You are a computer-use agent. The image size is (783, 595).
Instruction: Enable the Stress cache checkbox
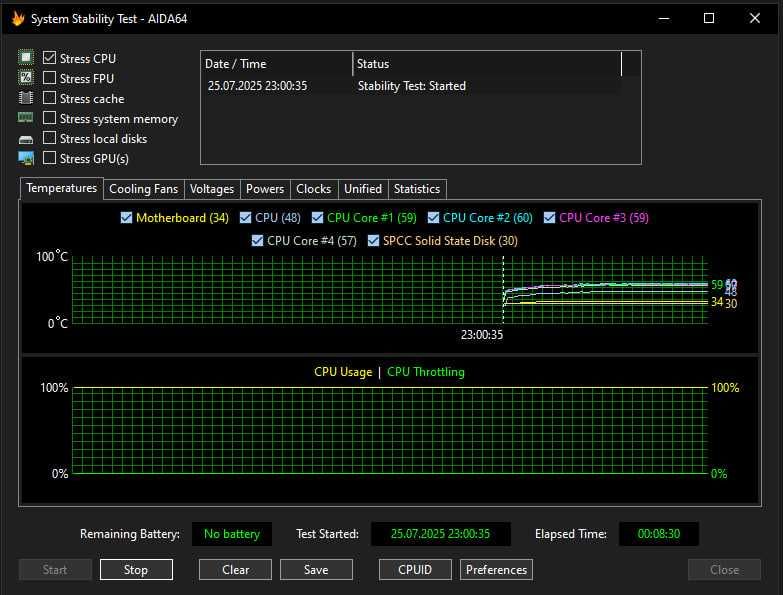tap(49, 98)
